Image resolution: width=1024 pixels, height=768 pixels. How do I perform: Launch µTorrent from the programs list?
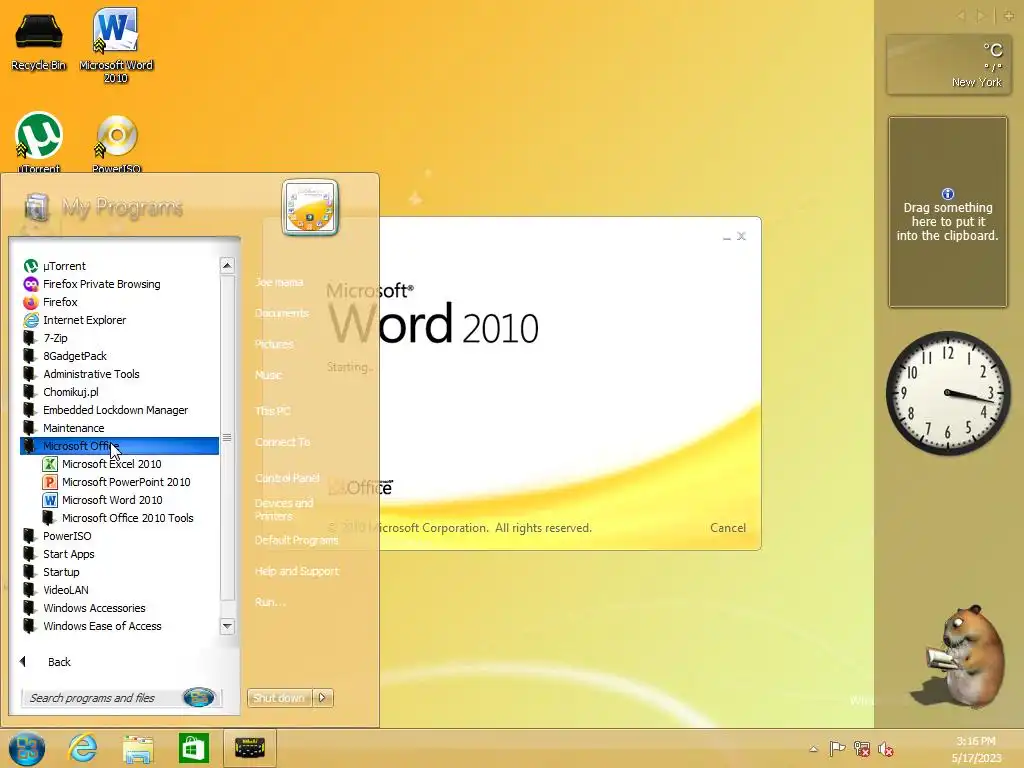point(64,266)
